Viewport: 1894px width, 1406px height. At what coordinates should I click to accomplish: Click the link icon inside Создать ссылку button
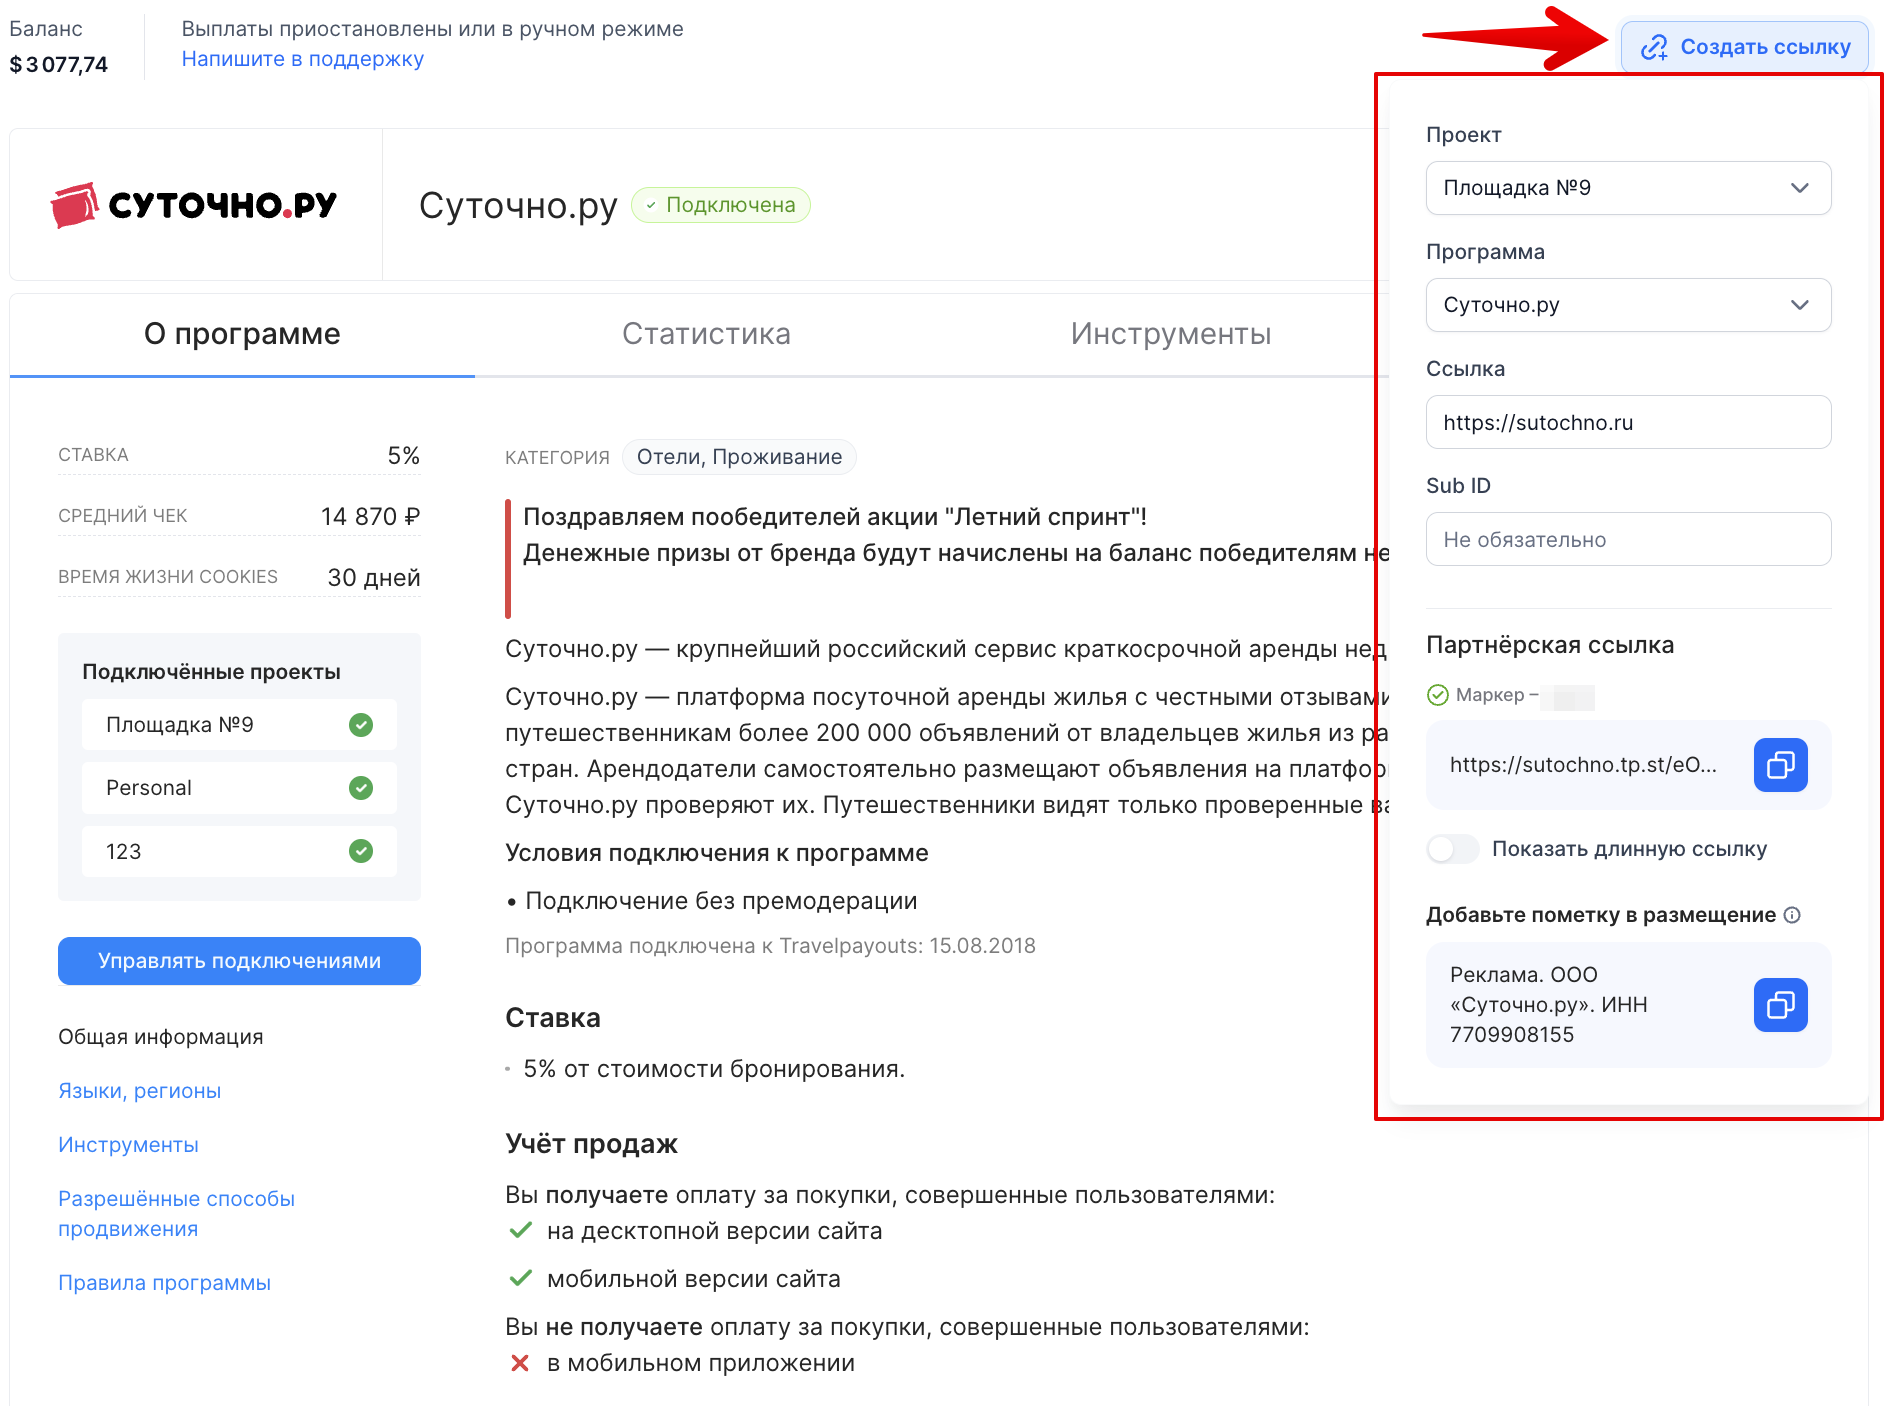point(1654,47)
